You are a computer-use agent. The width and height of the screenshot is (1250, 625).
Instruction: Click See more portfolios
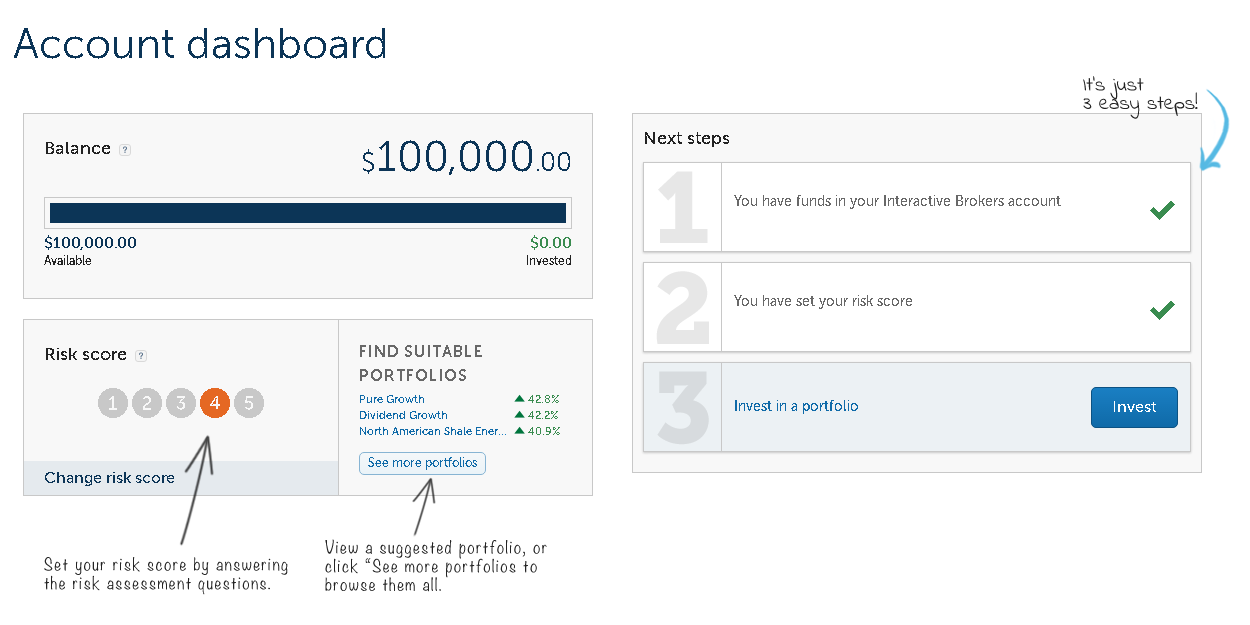pyautogui.click(x=422, y=463)
